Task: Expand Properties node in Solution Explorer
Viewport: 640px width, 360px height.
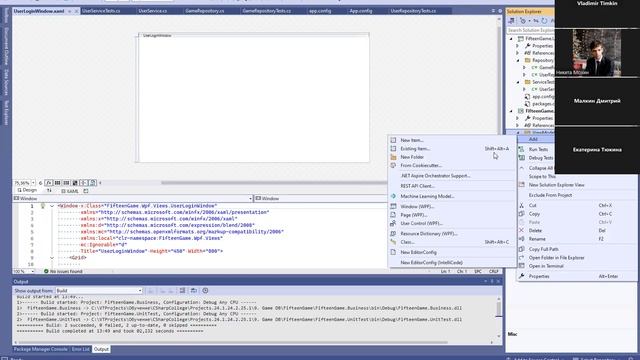Action: pos(518,46)
